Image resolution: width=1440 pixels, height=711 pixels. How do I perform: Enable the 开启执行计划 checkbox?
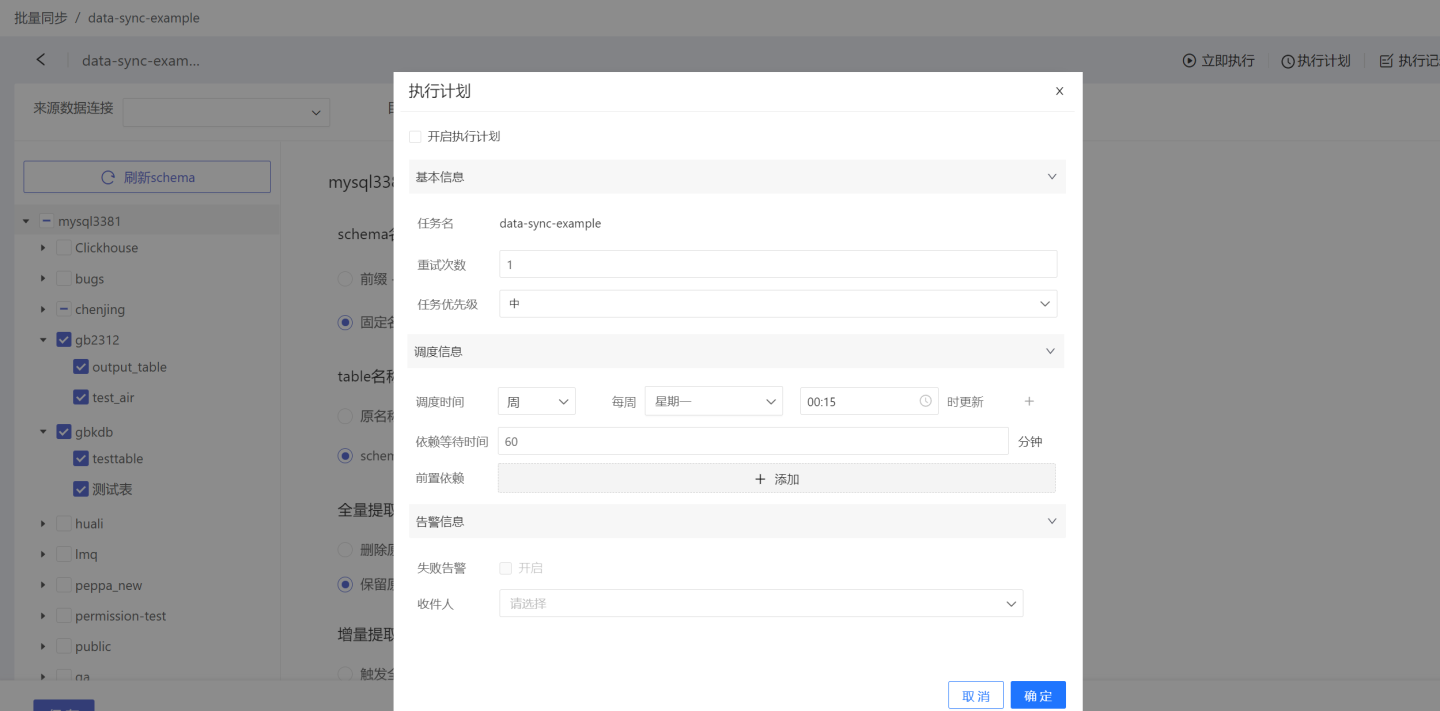(415, 136)
